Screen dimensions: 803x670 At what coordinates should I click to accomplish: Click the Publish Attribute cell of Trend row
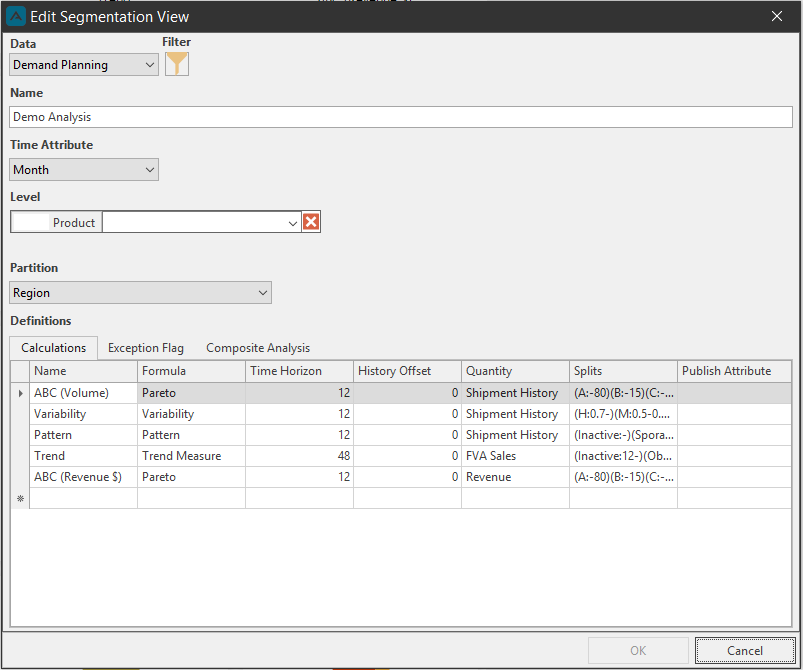[734, 456]
